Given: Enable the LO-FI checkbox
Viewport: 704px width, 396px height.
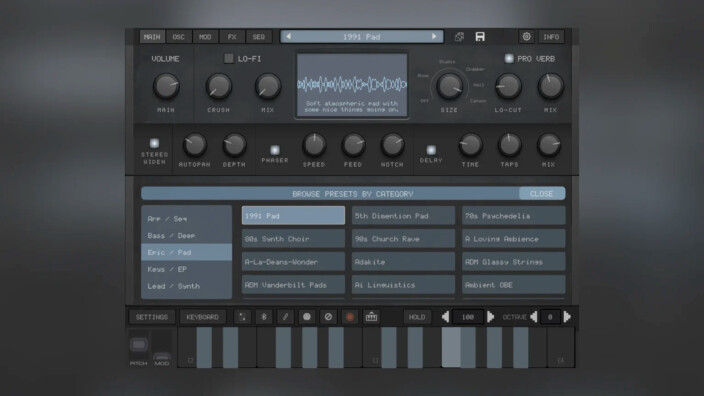Looking at the screenshot, I should click(x=229, y=58).
